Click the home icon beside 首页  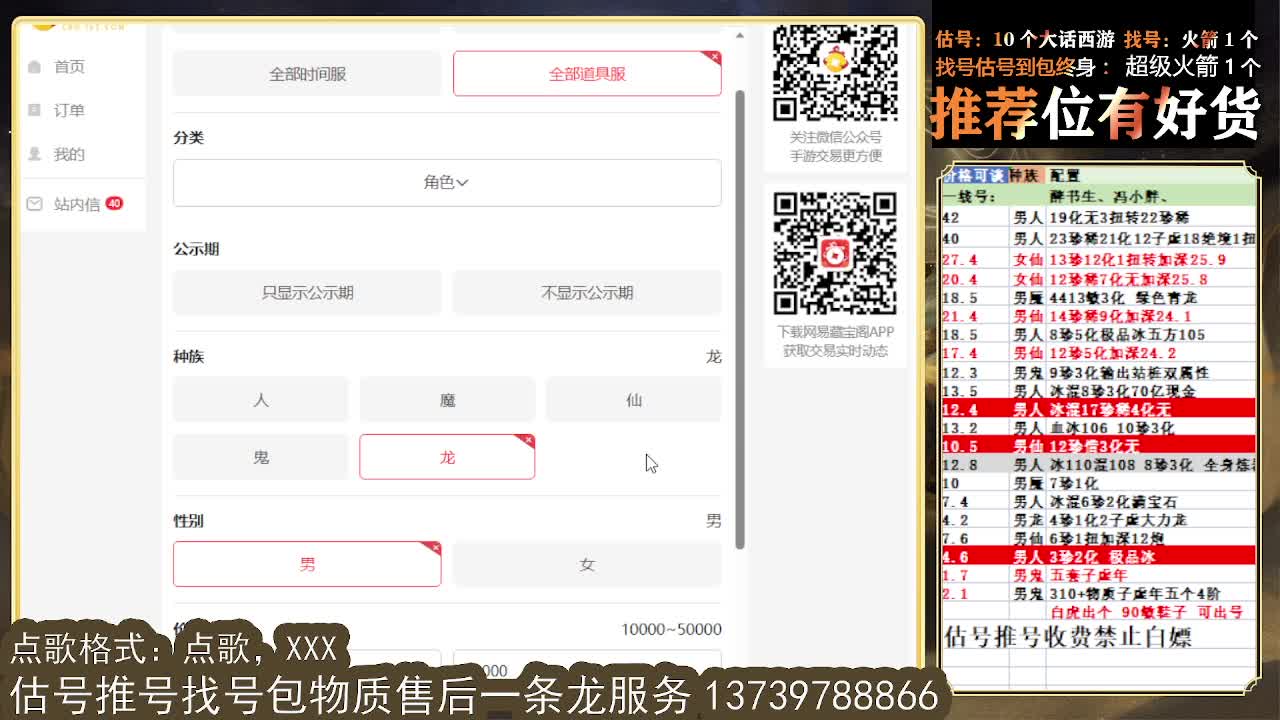(x=35, y=66)
